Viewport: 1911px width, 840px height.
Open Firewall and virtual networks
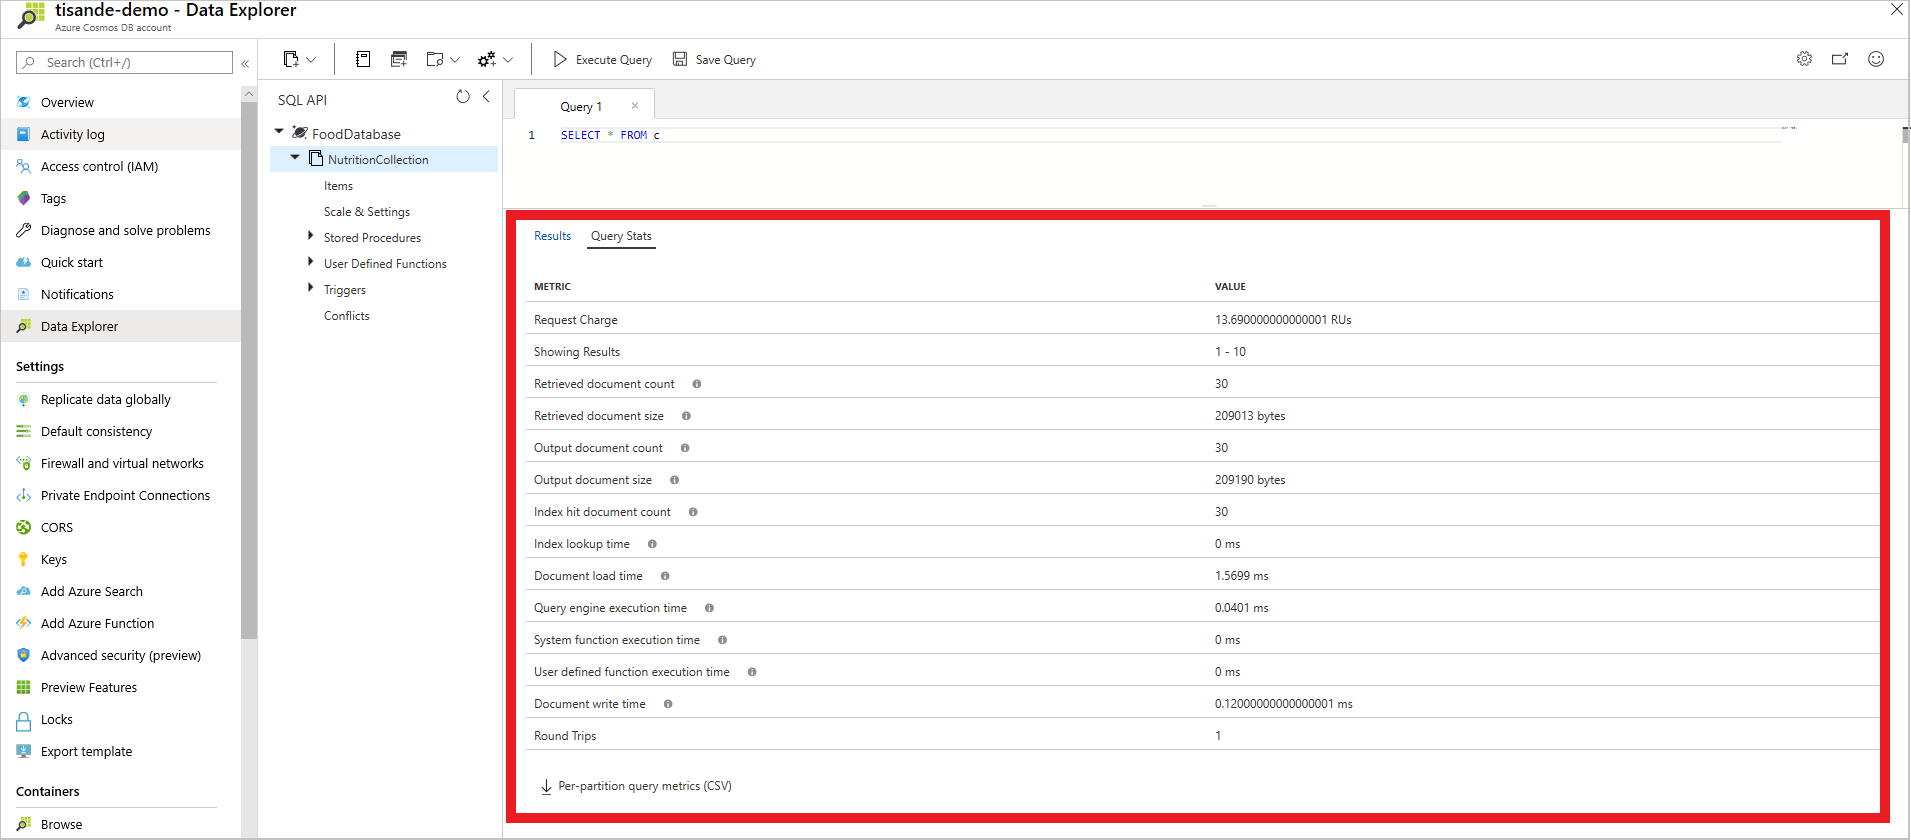tap(120, 463)
